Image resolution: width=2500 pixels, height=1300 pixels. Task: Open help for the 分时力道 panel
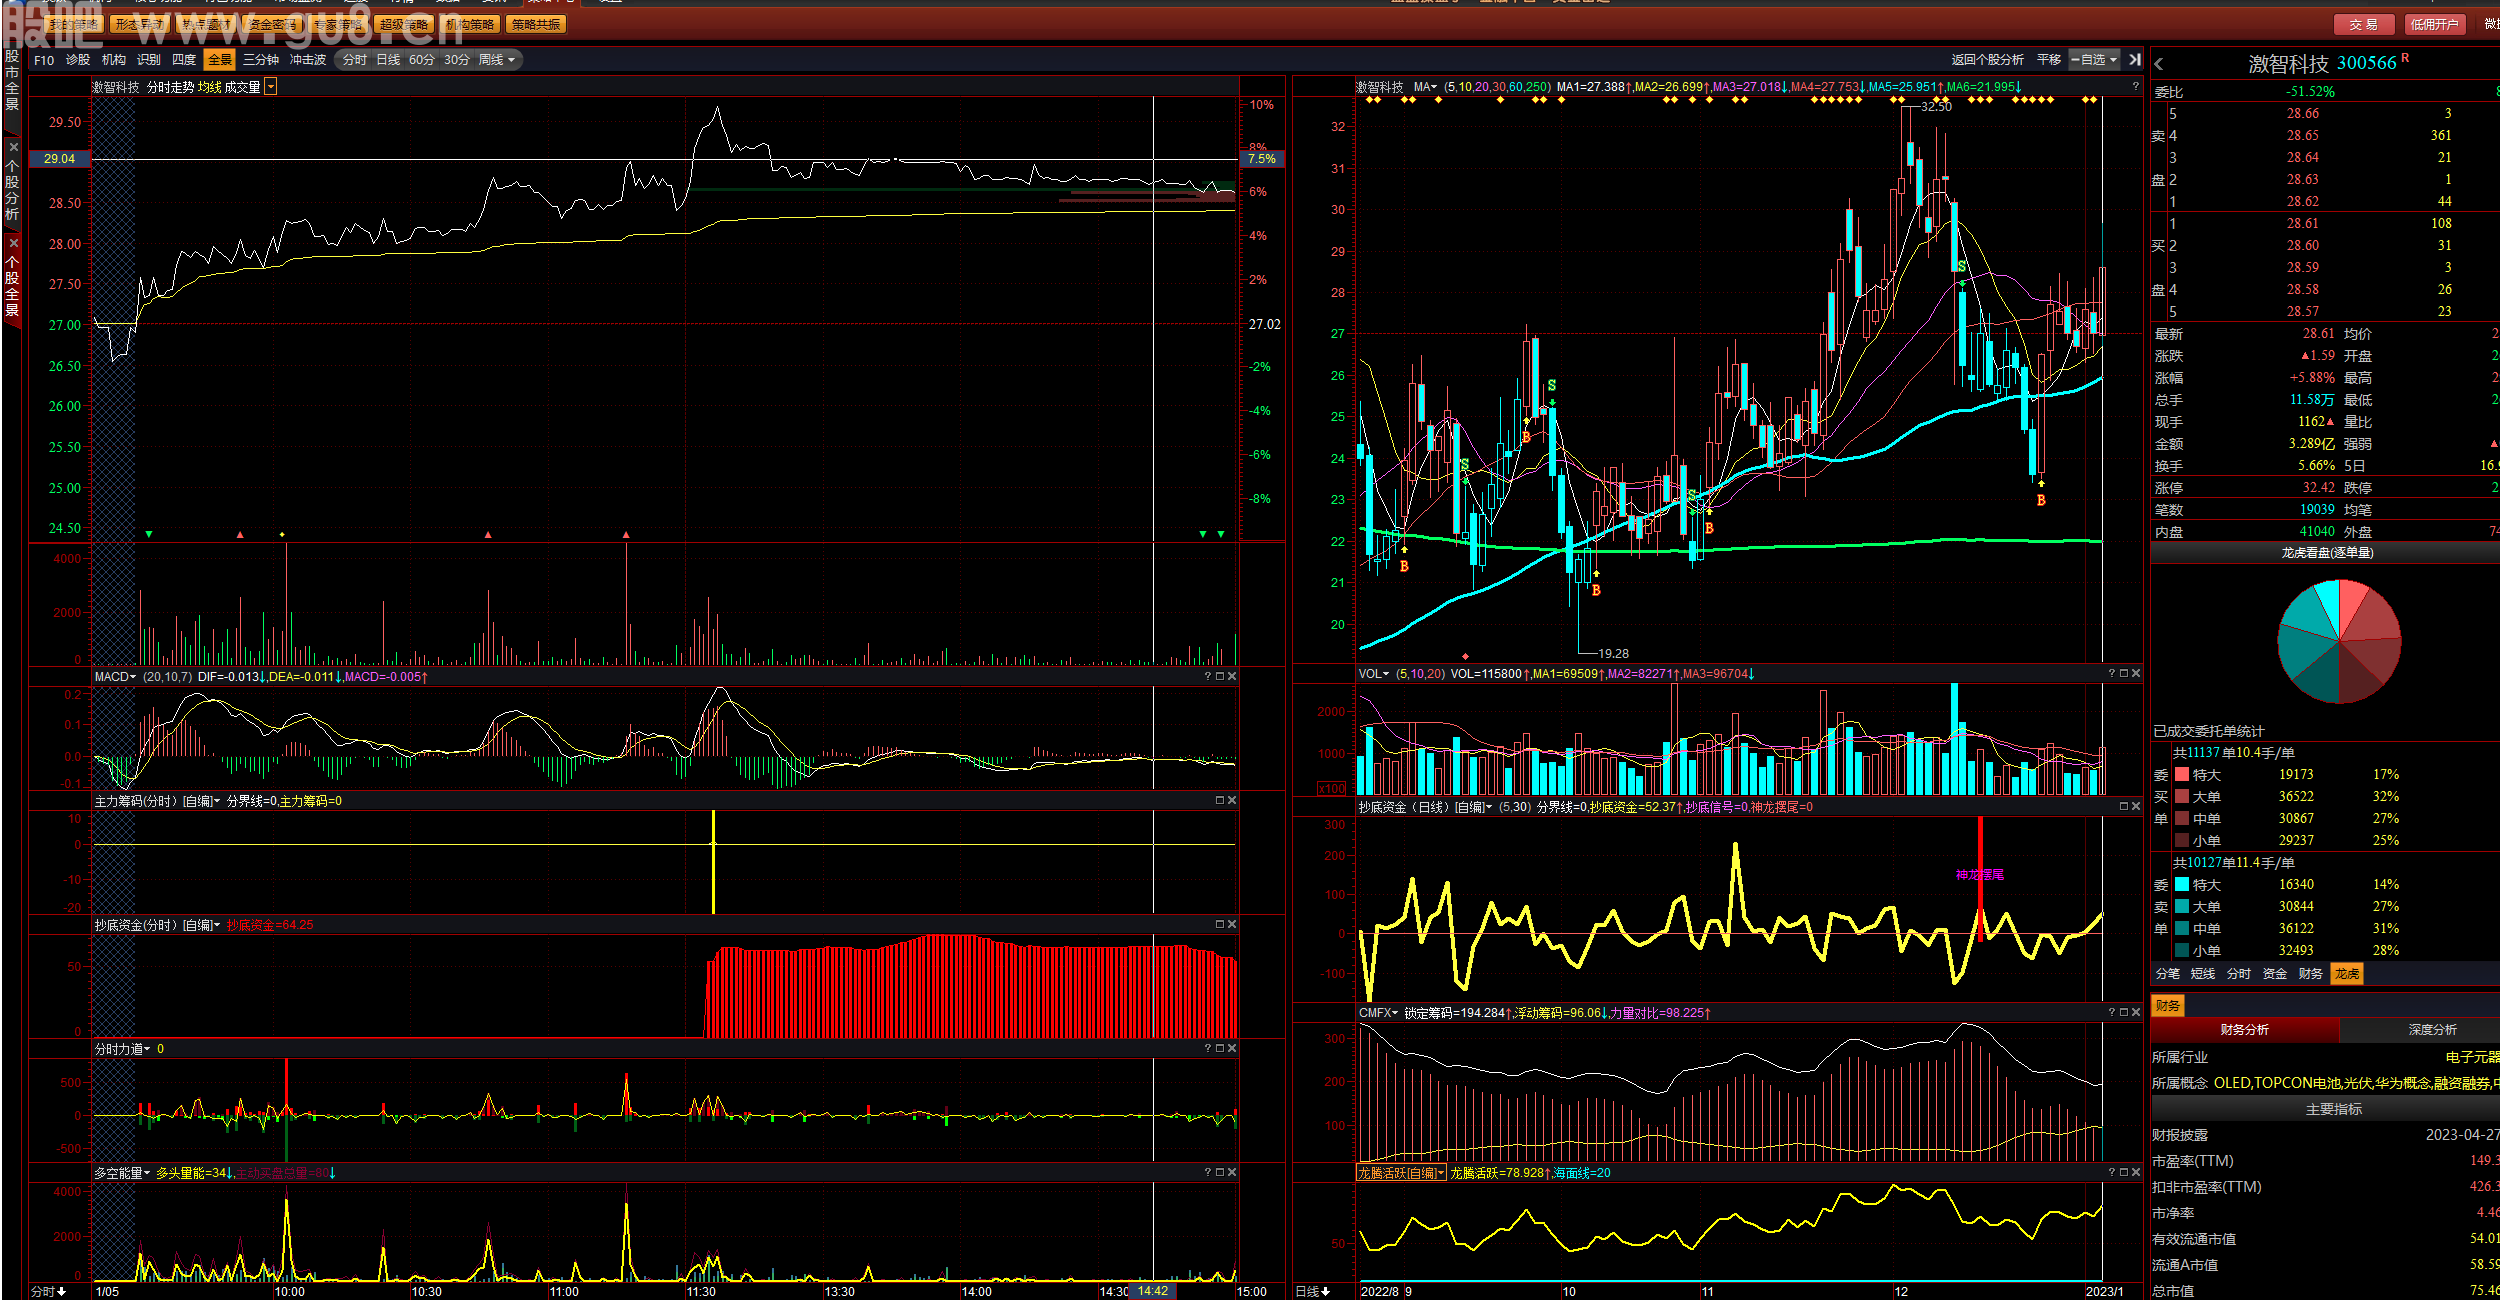[1208, 1049]
